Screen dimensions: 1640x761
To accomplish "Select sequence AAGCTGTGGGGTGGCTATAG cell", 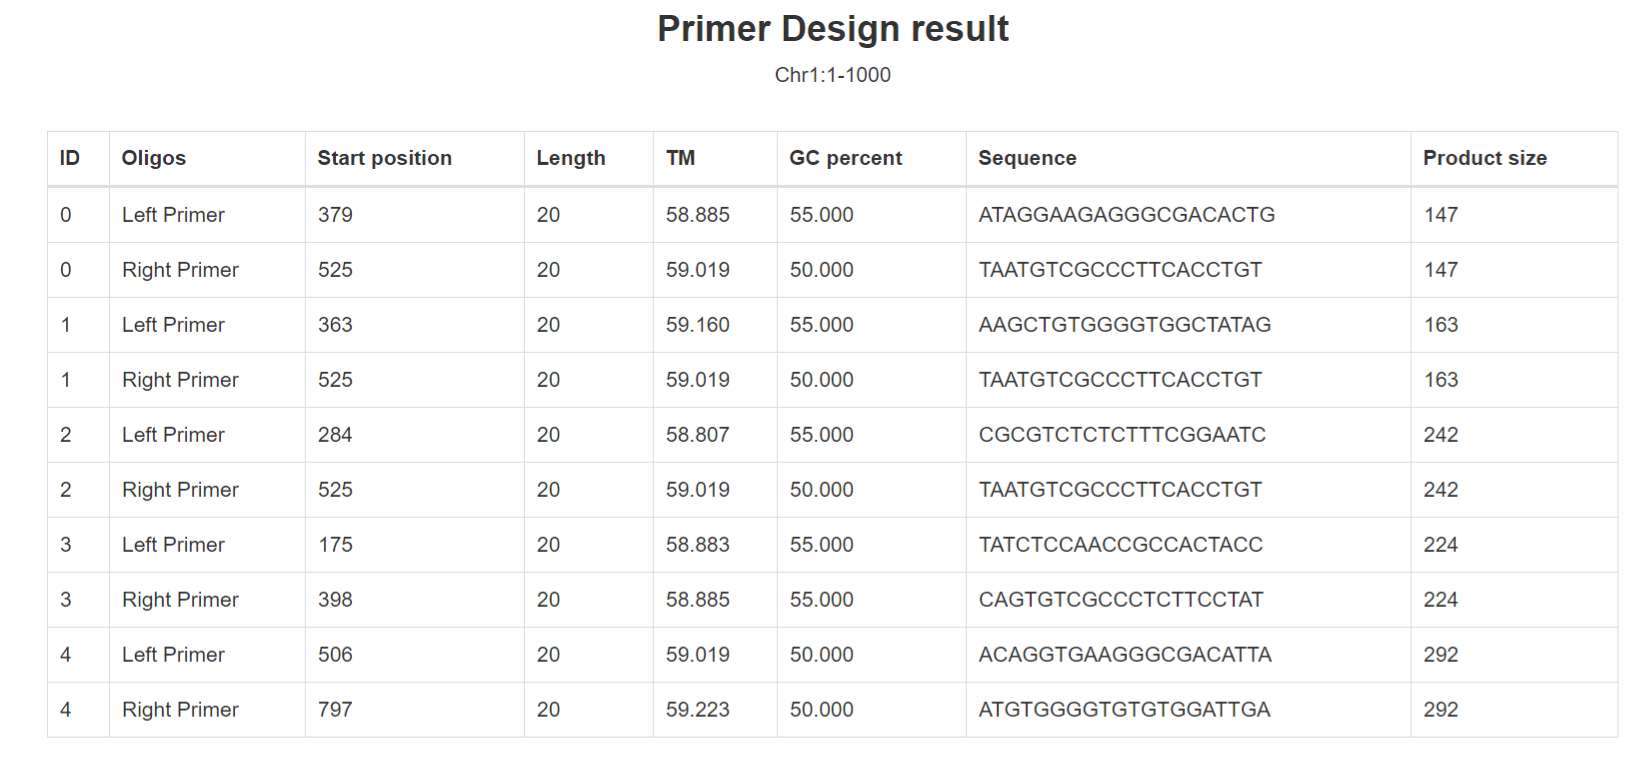I will (1124, 325).
